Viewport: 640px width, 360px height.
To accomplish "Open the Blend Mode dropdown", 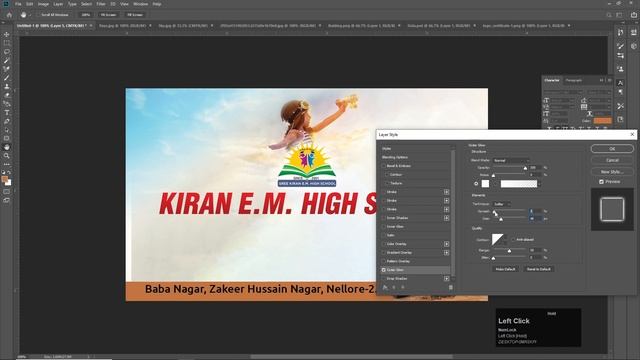I will (511, 160).
